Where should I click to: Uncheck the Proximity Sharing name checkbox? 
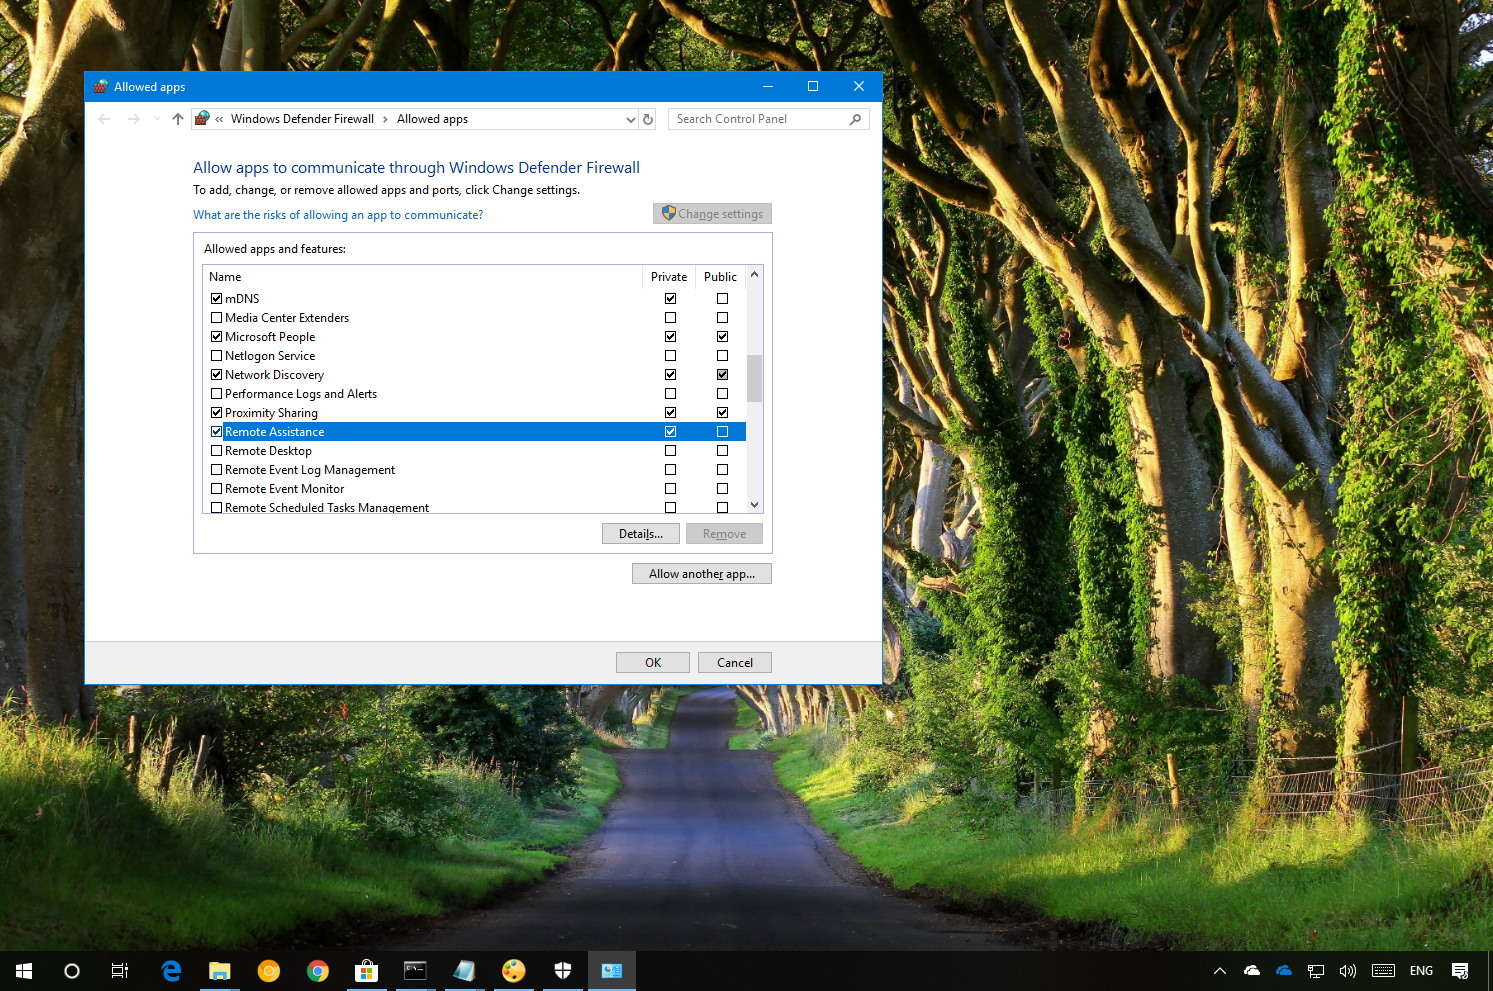pos(216,412)
